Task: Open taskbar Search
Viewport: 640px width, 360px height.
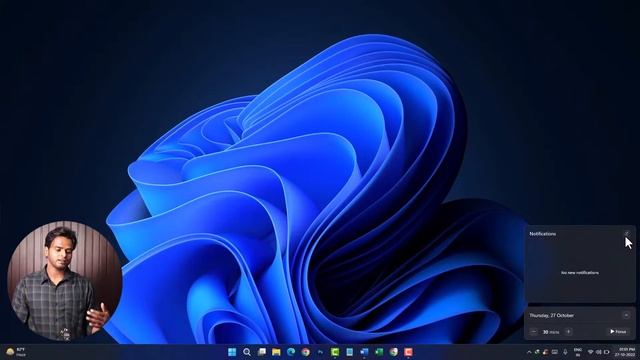Action: click(247, 352)
